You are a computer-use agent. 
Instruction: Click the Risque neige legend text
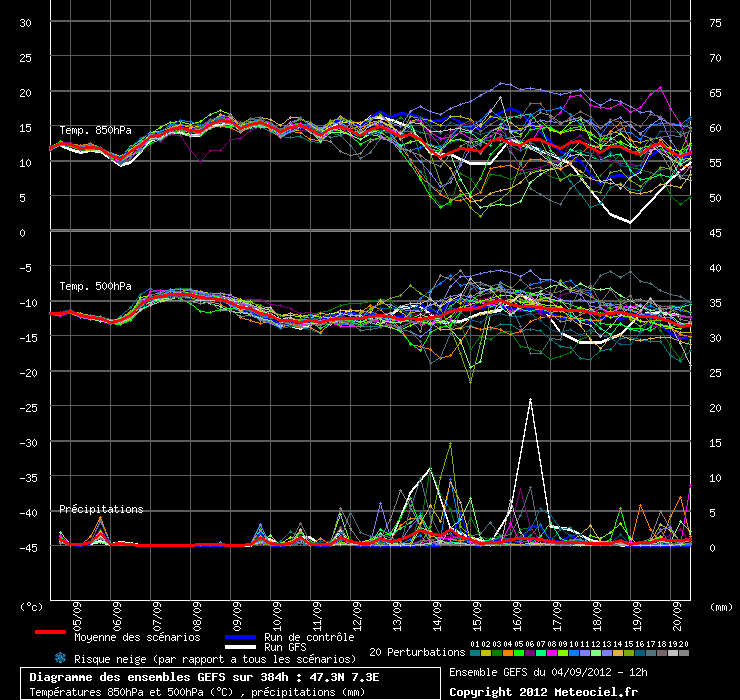[x=214, y=659]
